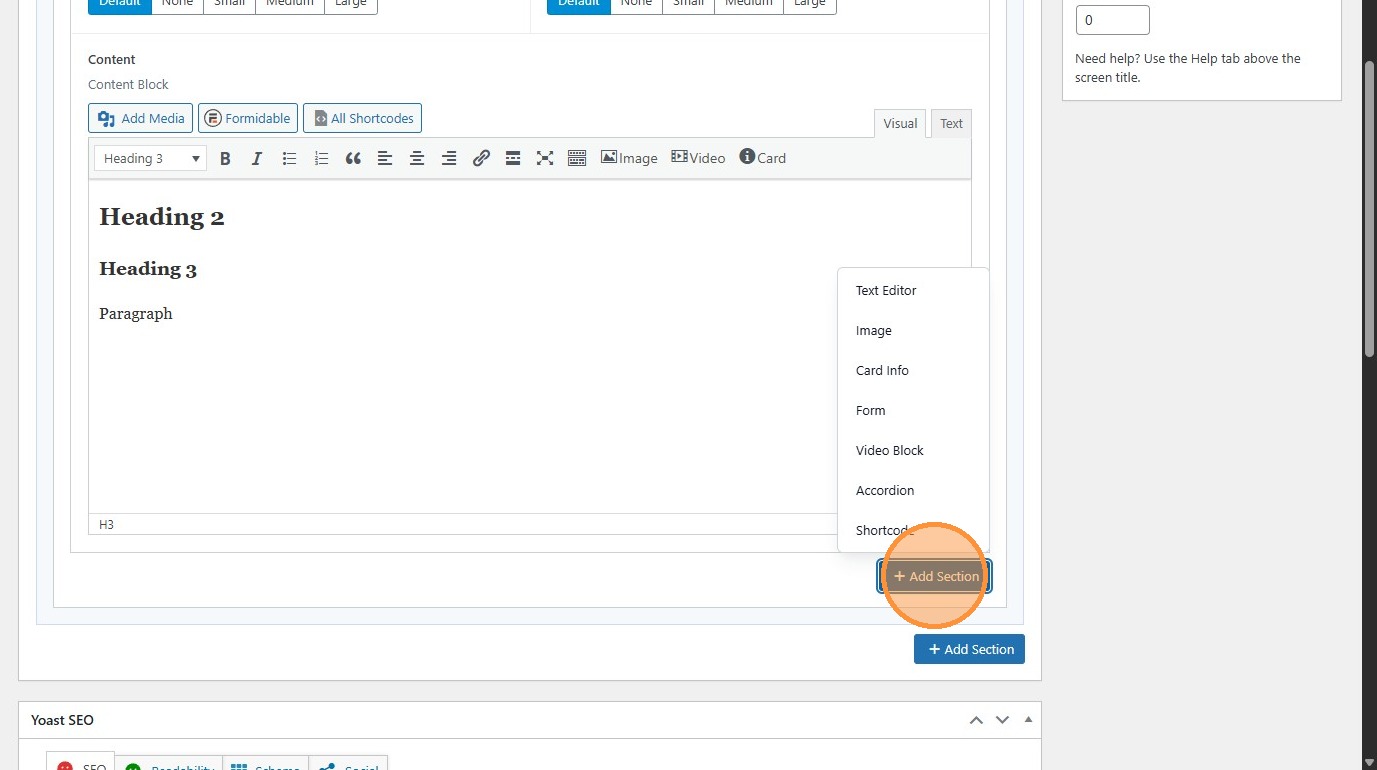Select Form in the section menu
This screenshot has width=1377, height=770.
point(913,410)
